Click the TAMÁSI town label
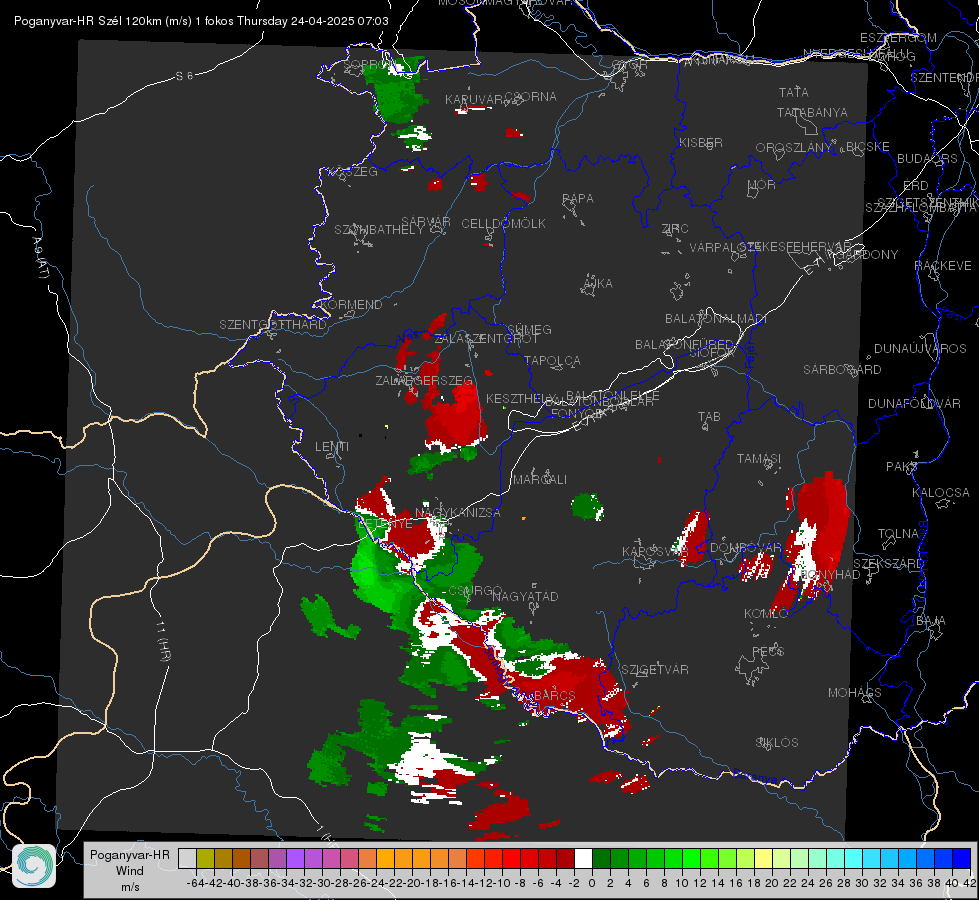 tap(759, 459)
